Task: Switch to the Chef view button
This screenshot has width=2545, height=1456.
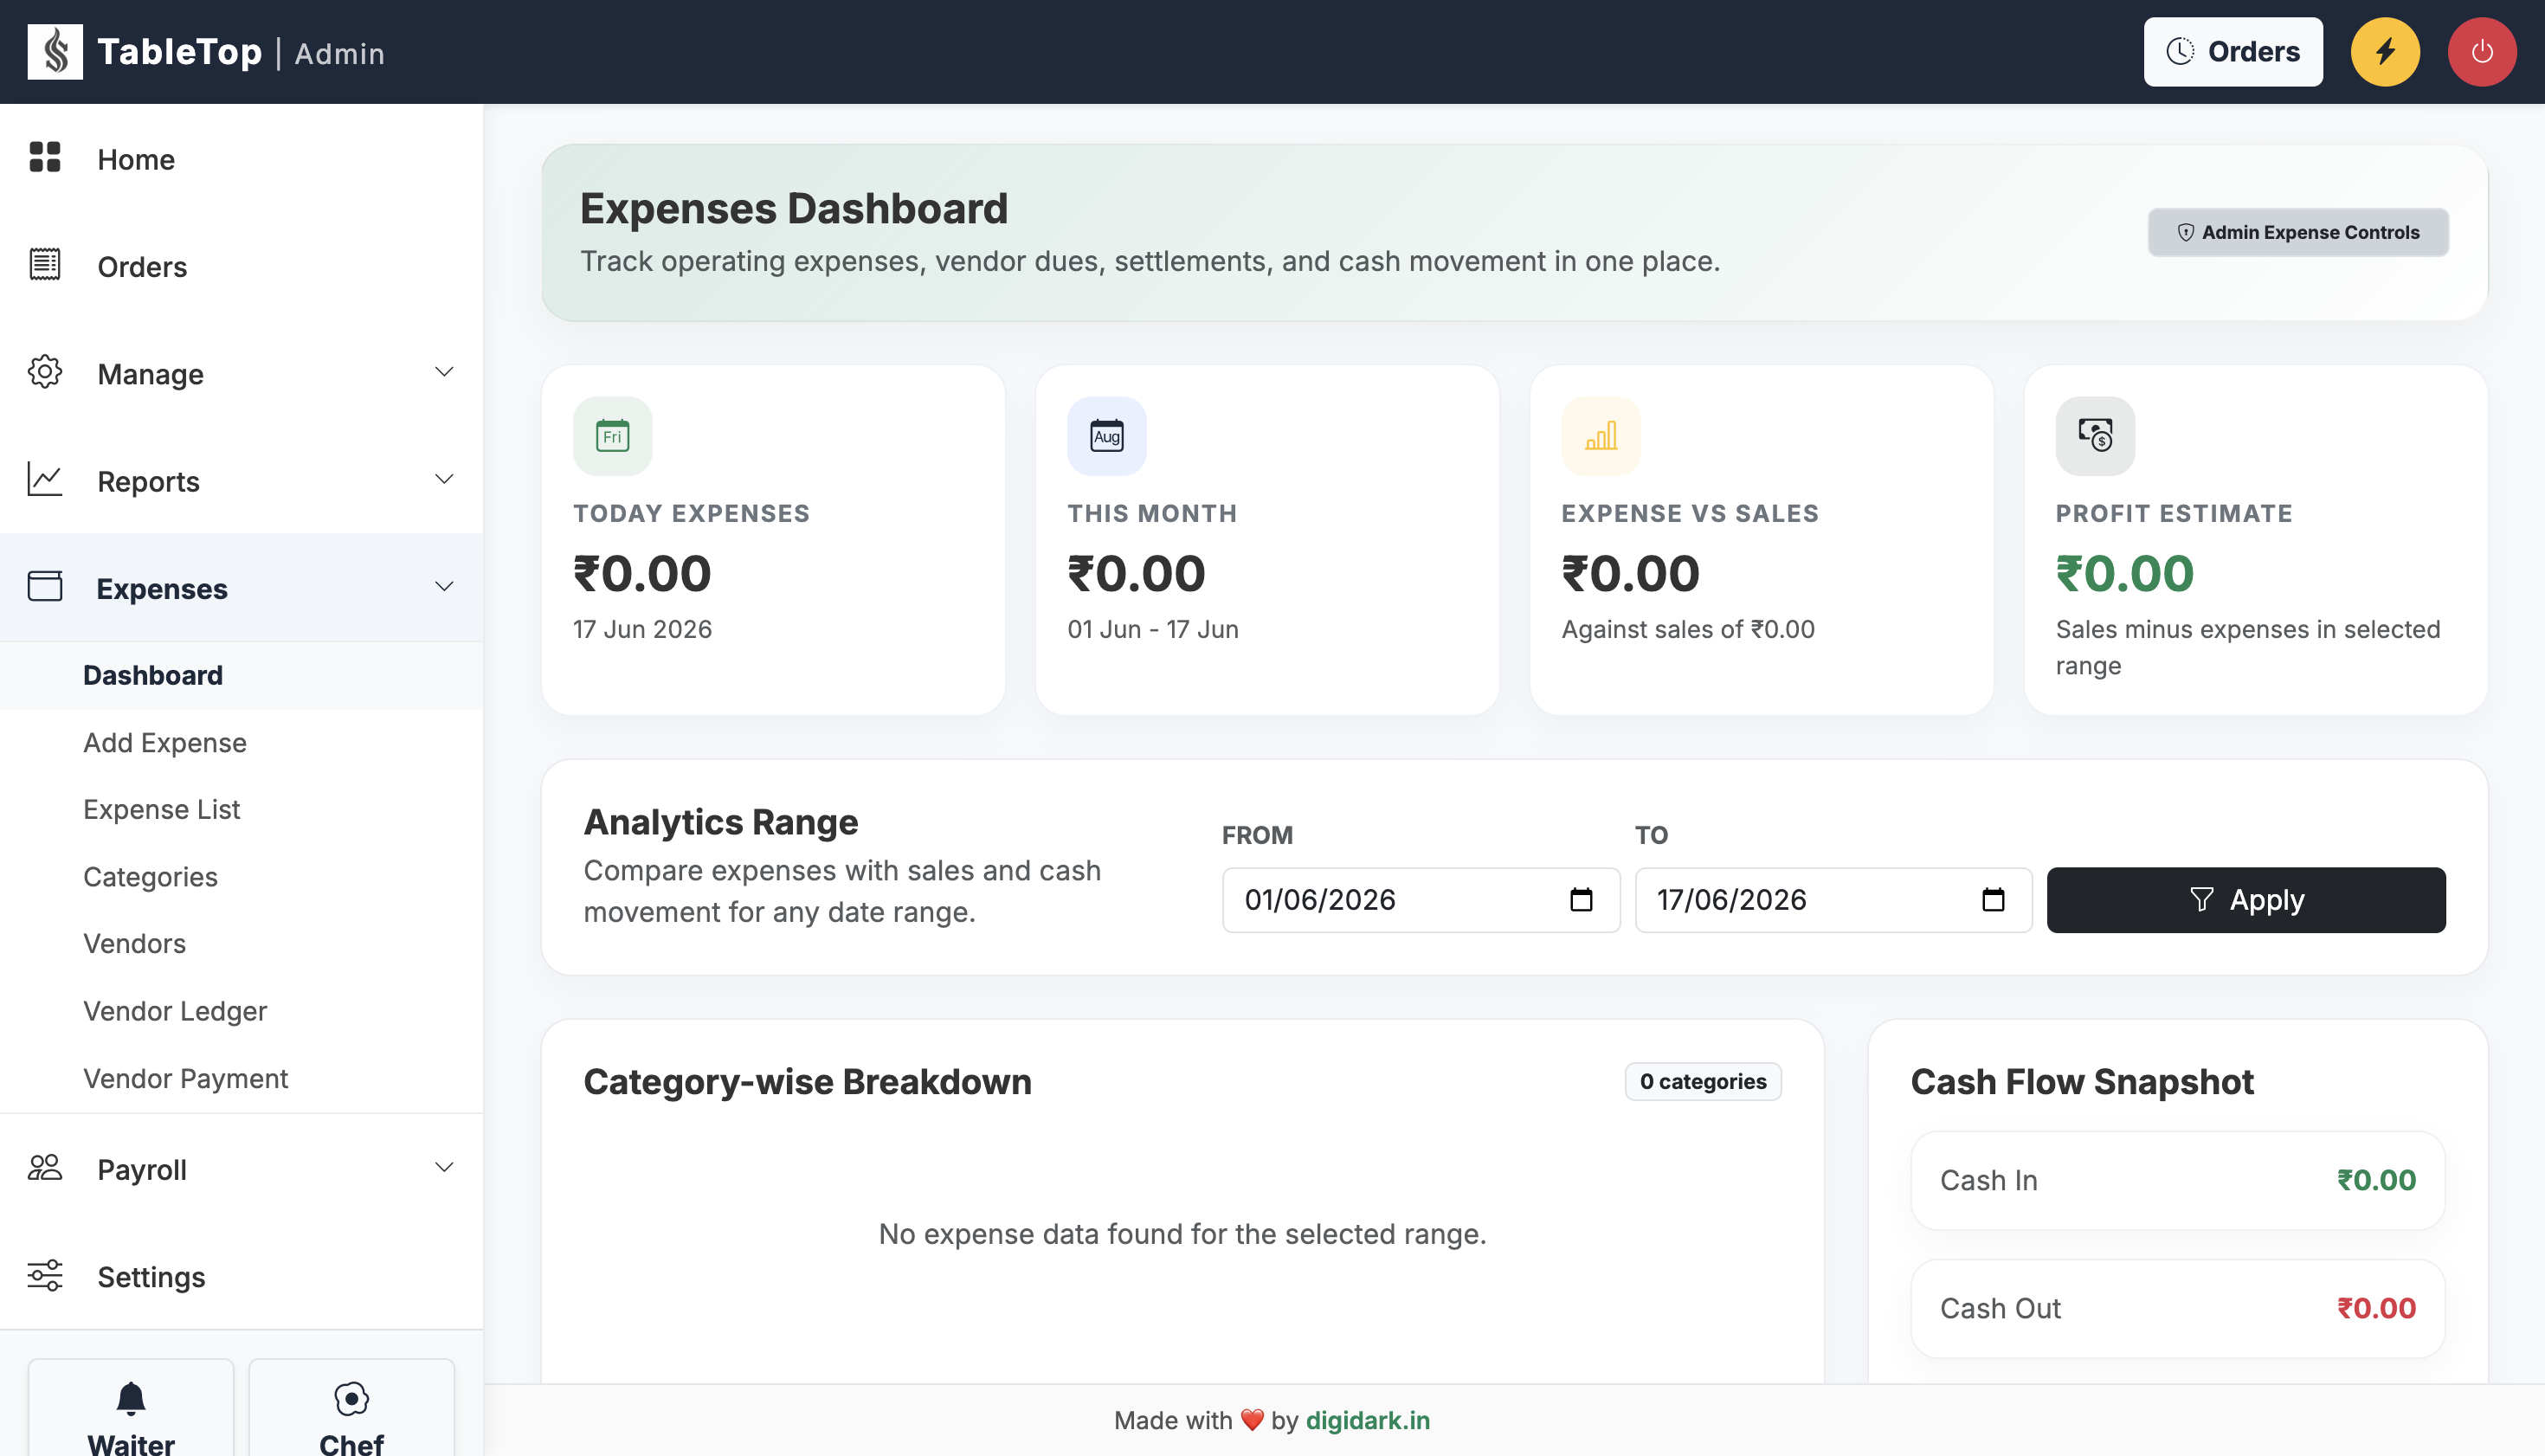Action: (x=351, y=1408)
